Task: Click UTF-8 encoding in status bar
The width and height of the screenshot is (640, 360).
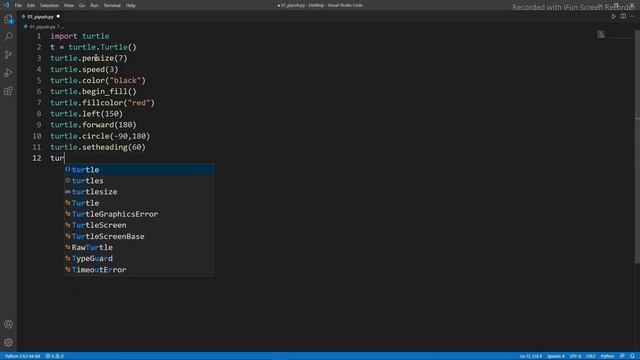Action: tap(575, 356)
